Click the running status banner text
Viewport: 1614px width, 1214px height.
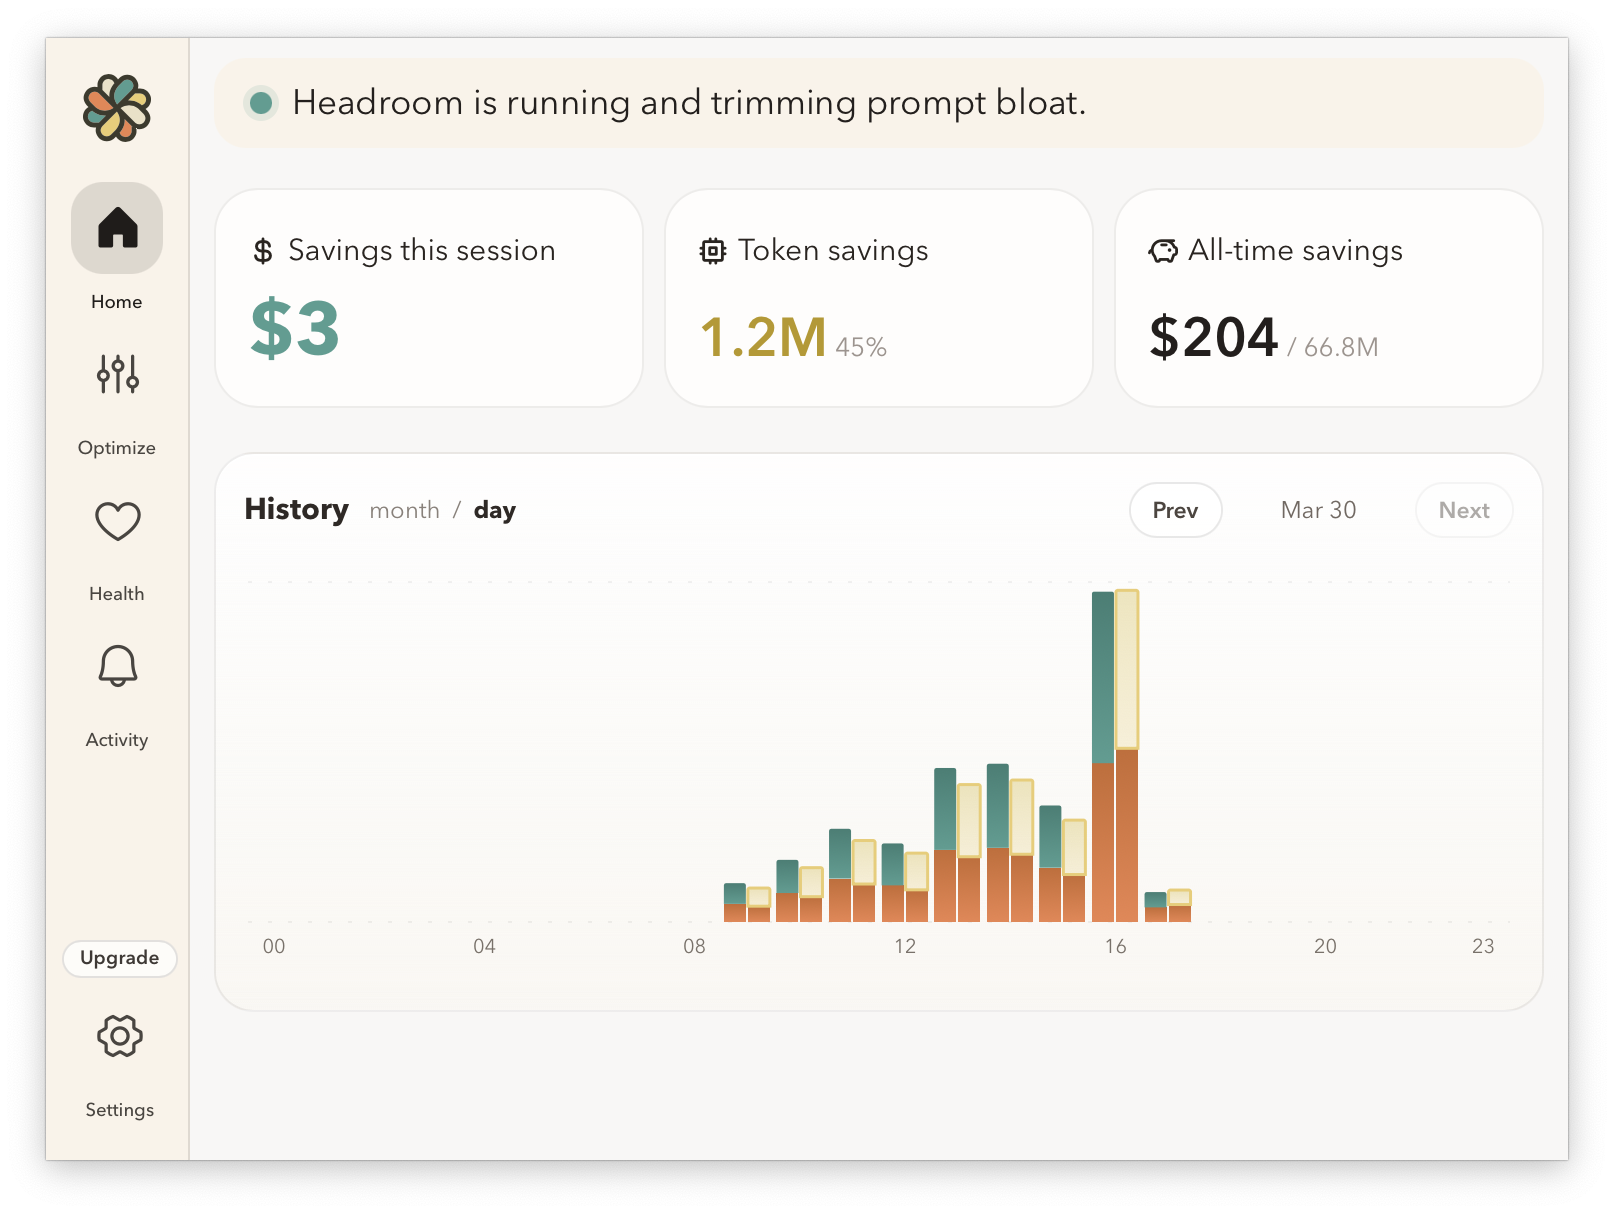[688, 102]
